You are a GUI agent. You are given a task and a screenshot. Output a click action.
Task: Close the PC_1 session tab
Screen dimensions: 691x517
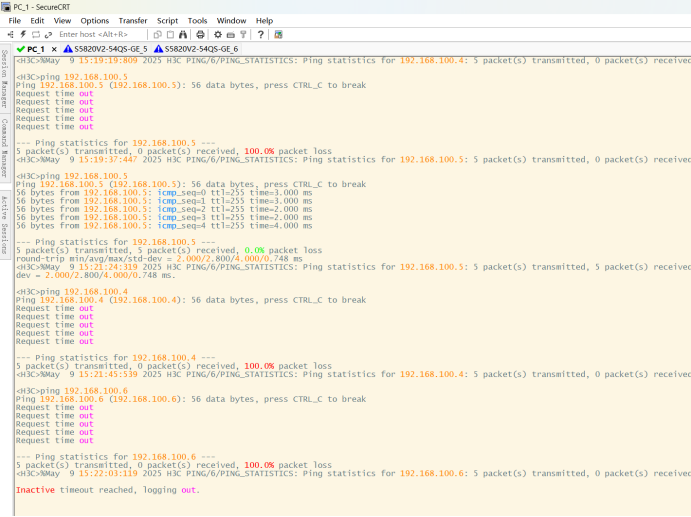54,48
